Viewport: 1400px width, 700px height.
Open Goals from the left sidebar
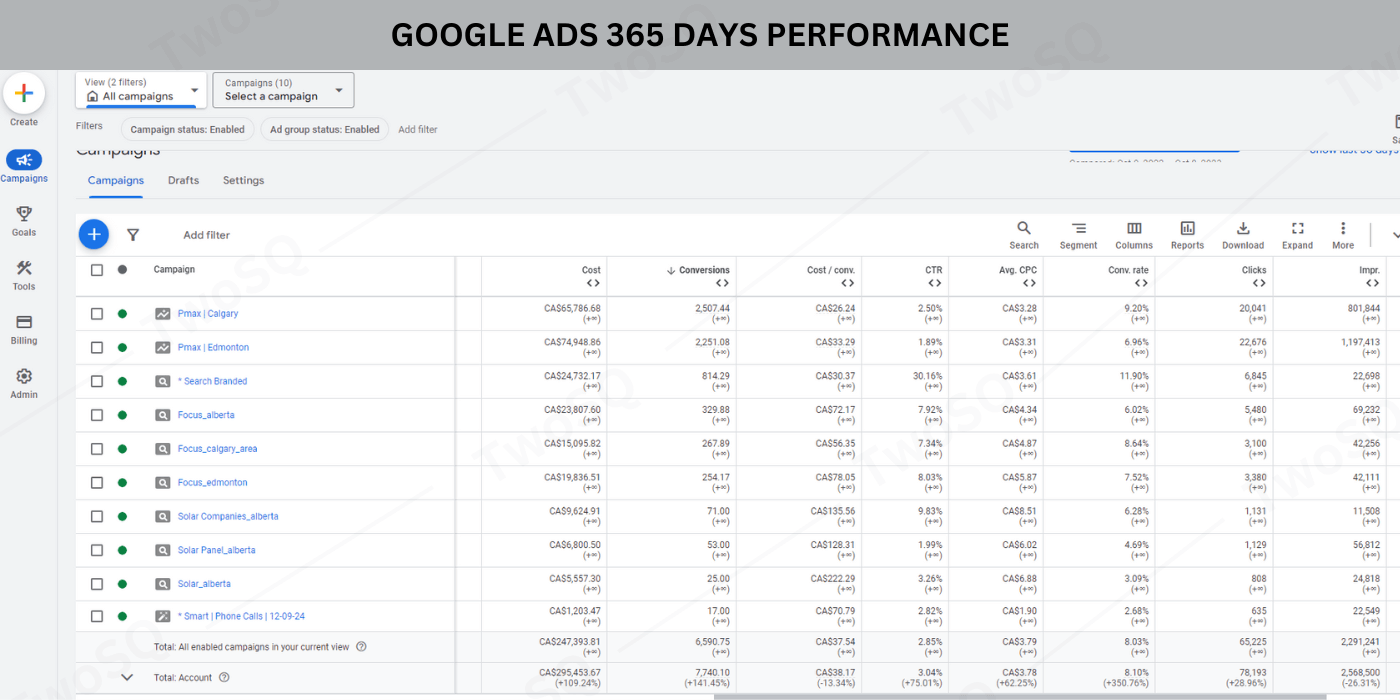click(x=24, y=220)
